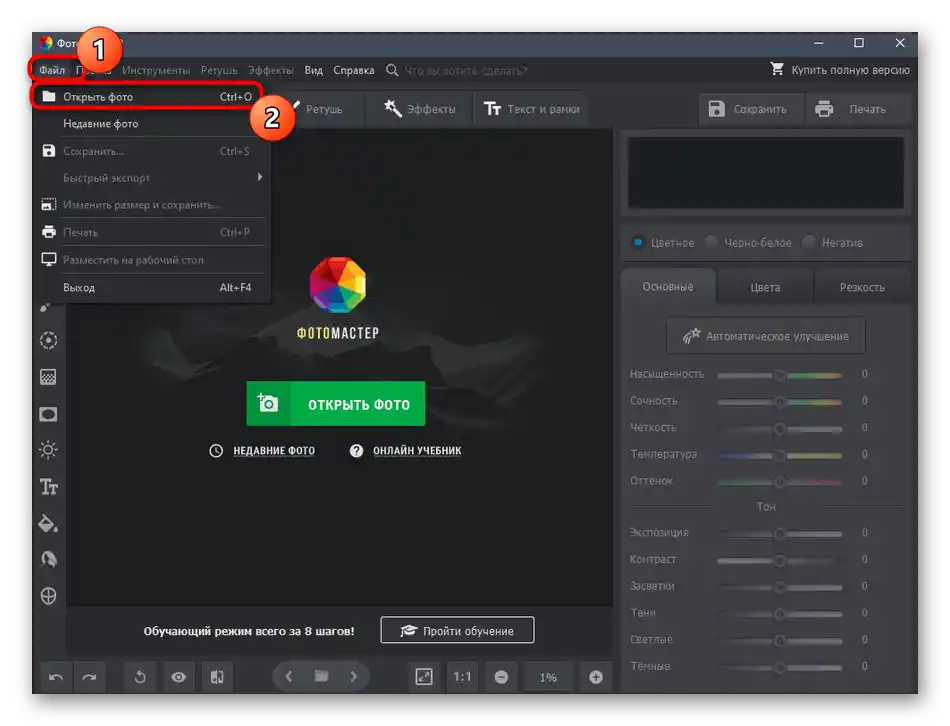Choose Печать in the File menu
This screenshot has width=950, height=726.
151,233
